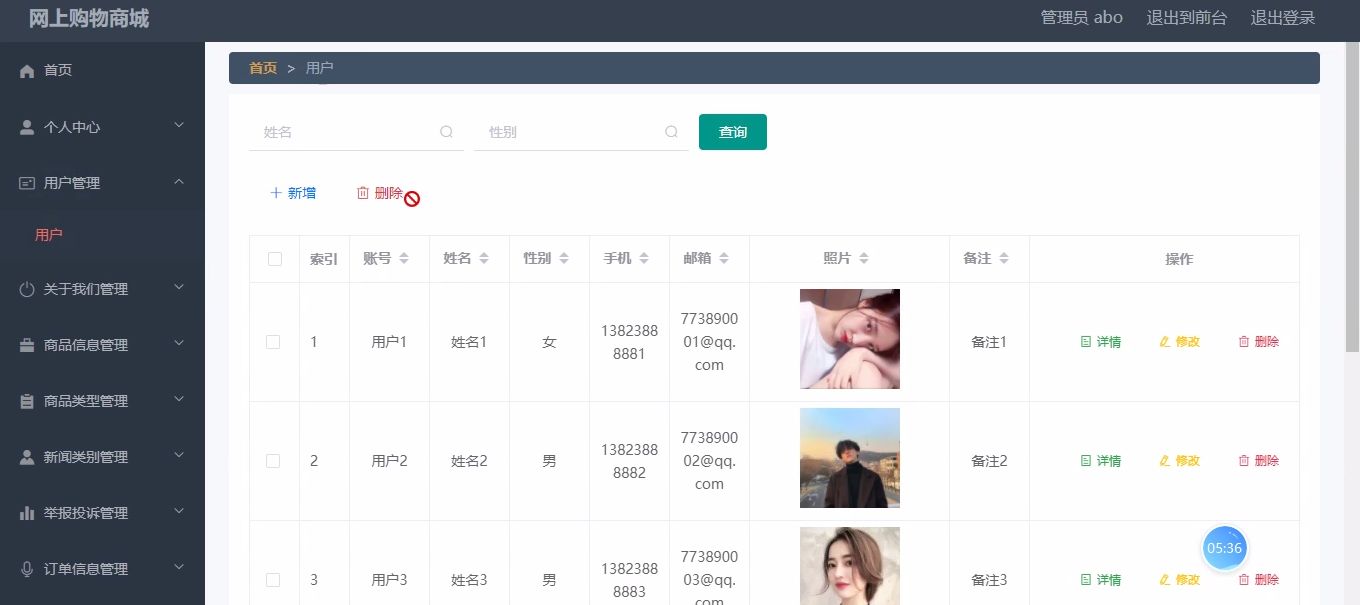
Task: Sort table by 手机 column arrows
Action: pos(644,259)
